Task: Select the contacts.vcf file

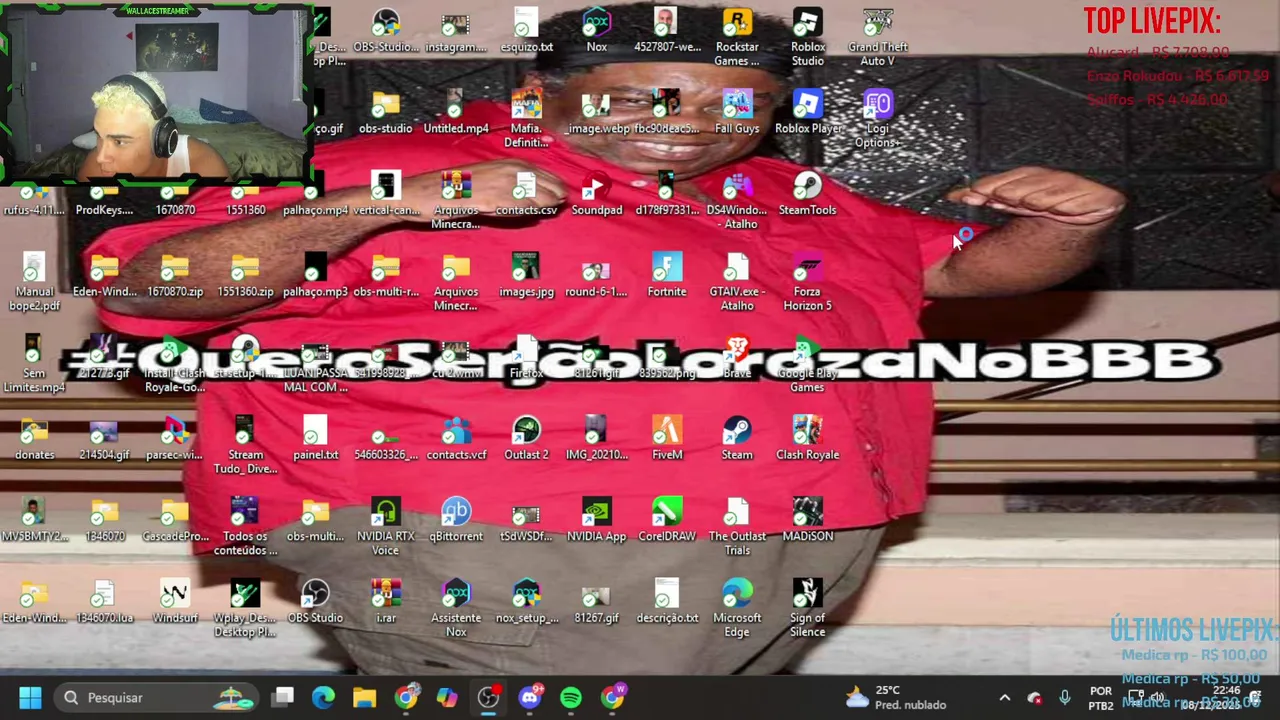Action: pos(456,439)
